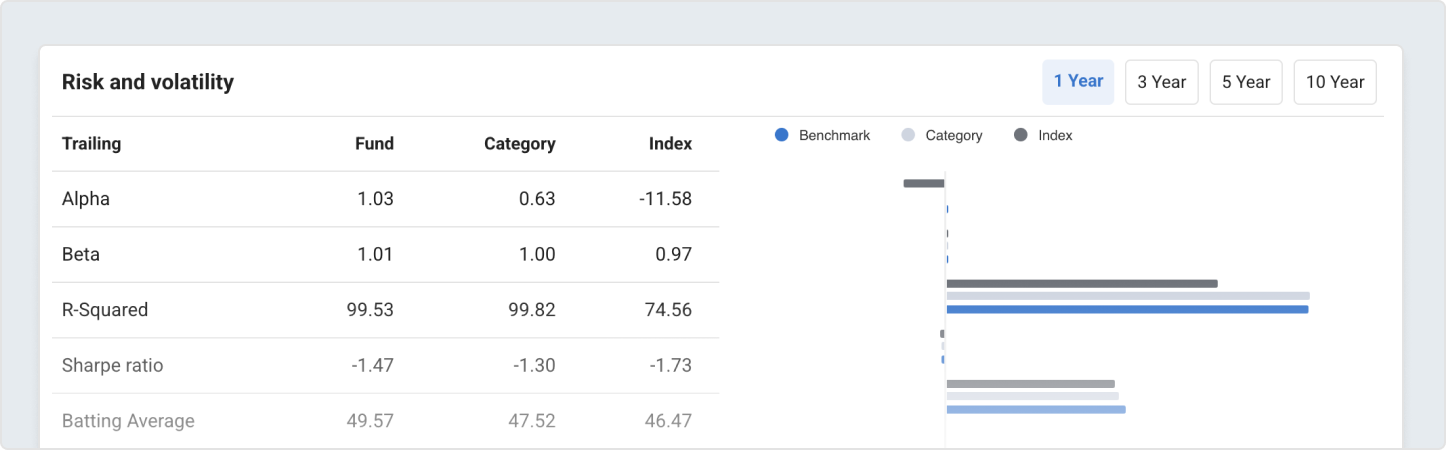Screen dimensions: 1446x450
Task: Switch to the 3 Year tab
Action: [1161, 82]
